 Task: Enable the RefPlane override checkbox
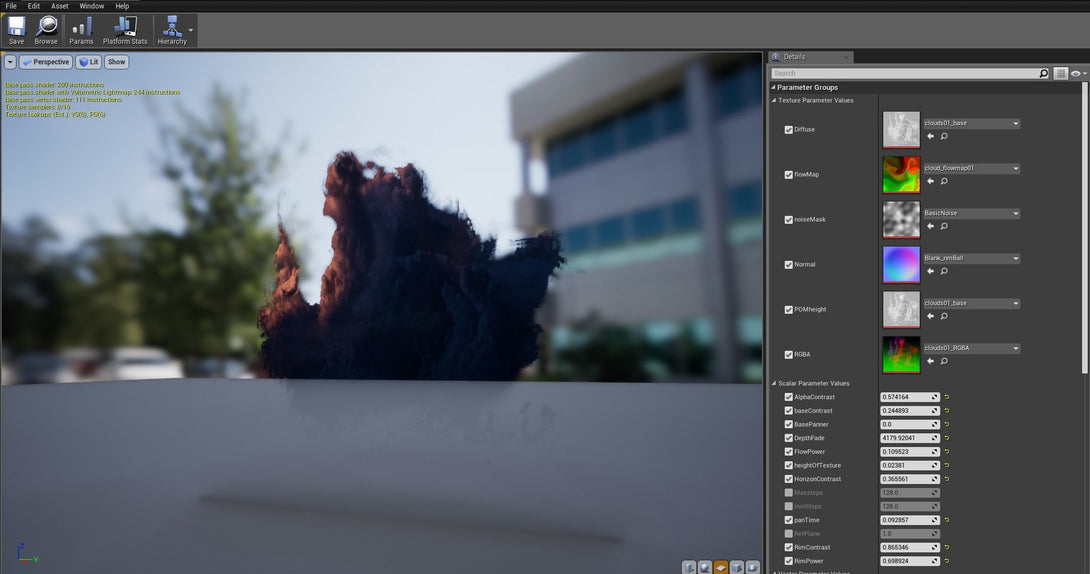788,534
